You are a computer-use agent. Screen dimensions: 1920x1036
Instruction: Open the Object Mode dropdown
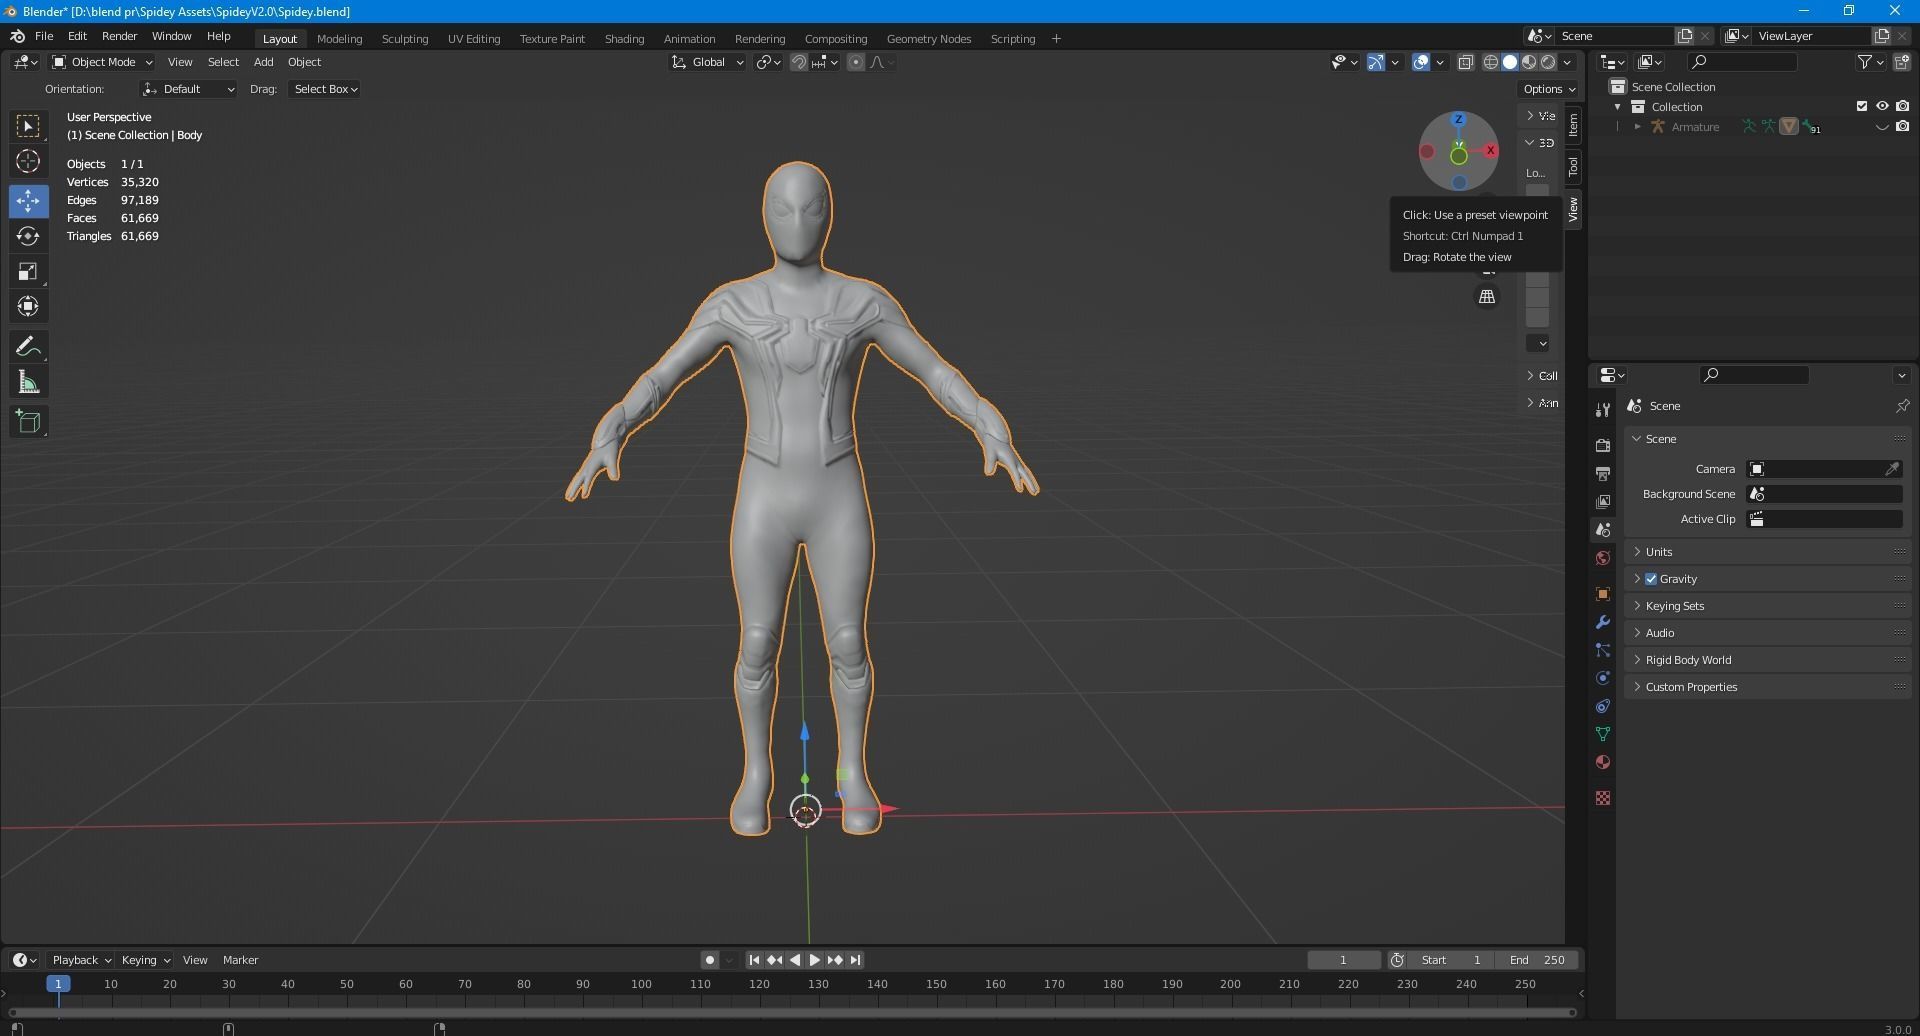pos(102,62)
